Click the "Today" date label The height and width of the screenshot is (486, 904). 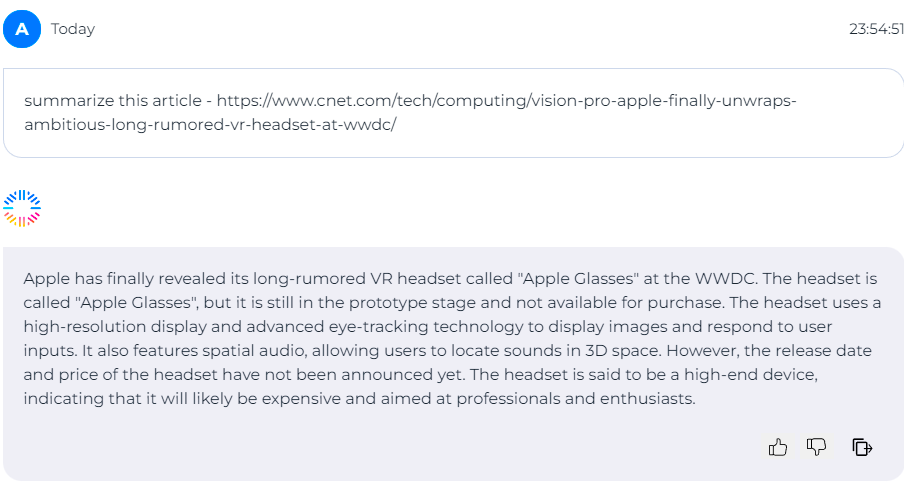(x=73, y=29)
